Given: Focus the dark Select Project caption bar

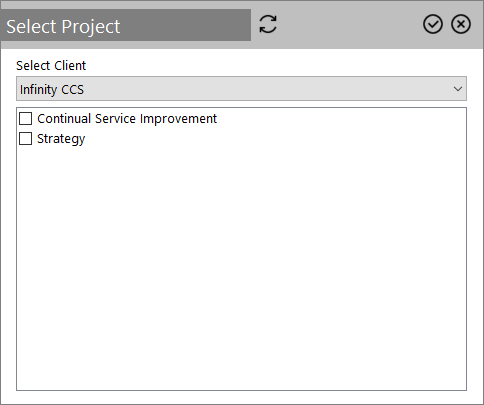Looking at the screenshot, I should [126, 25].
